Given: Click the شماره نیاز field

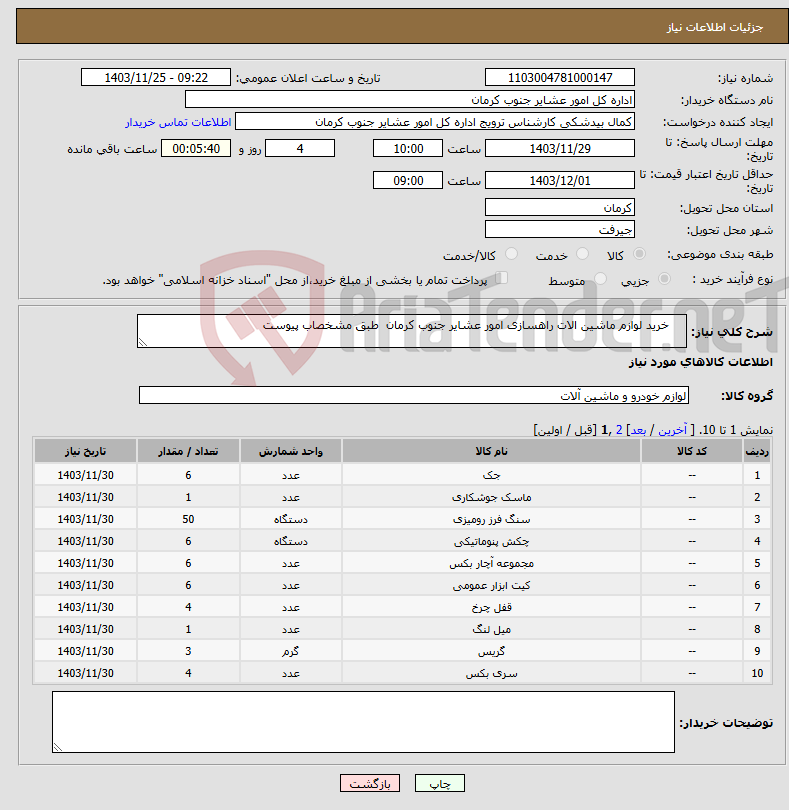Looking at the screenshot, I should (560, 77).
